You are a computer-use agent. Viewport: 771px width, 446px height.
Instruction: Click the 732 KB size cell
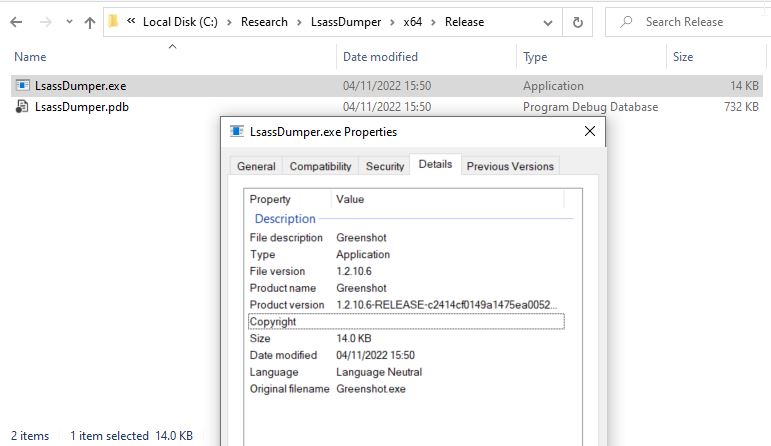pos(741,107)
